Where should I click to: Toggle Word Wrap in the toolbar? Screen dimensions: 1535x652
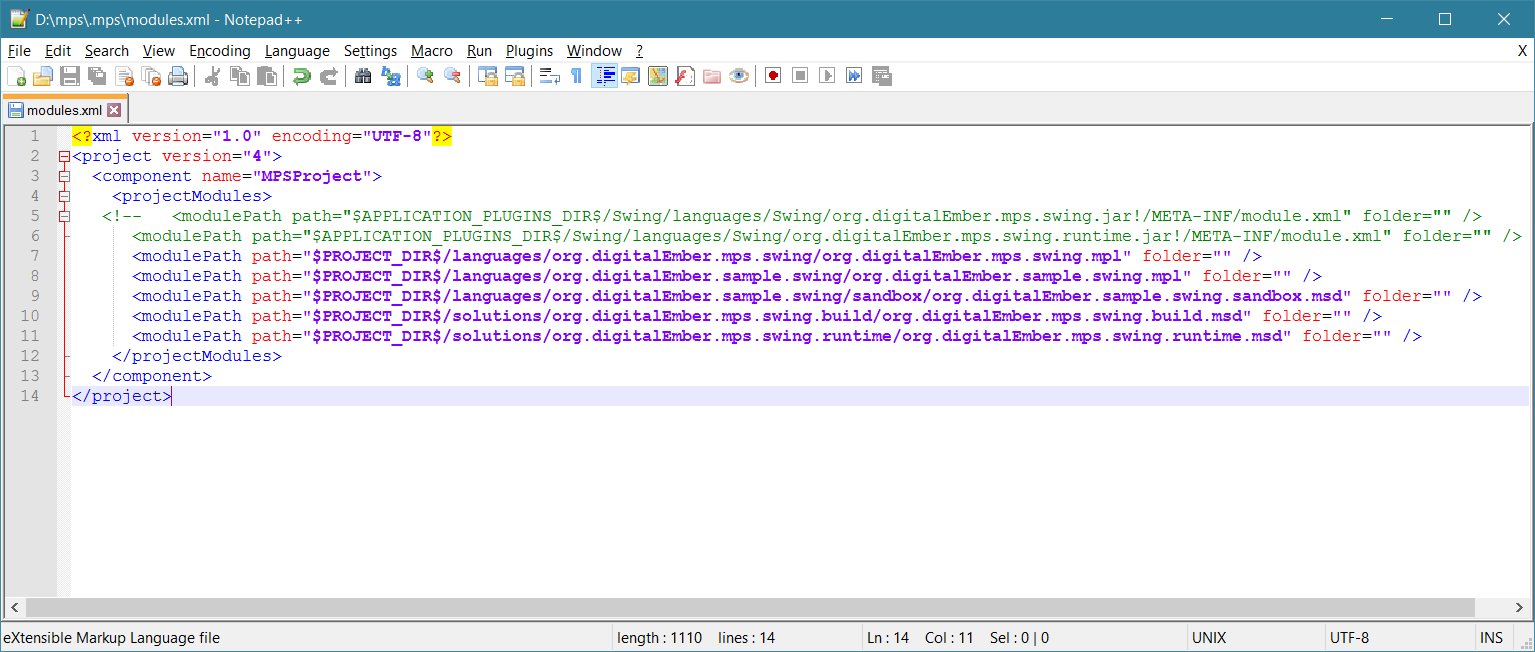point(549,76)
